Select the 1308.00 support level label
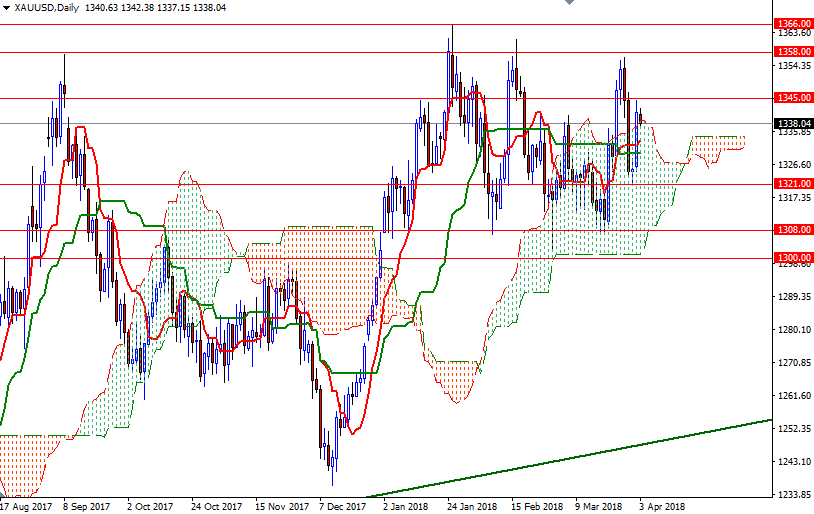The height and width of the screenshot is (514, 814). (x=794, y=229)
